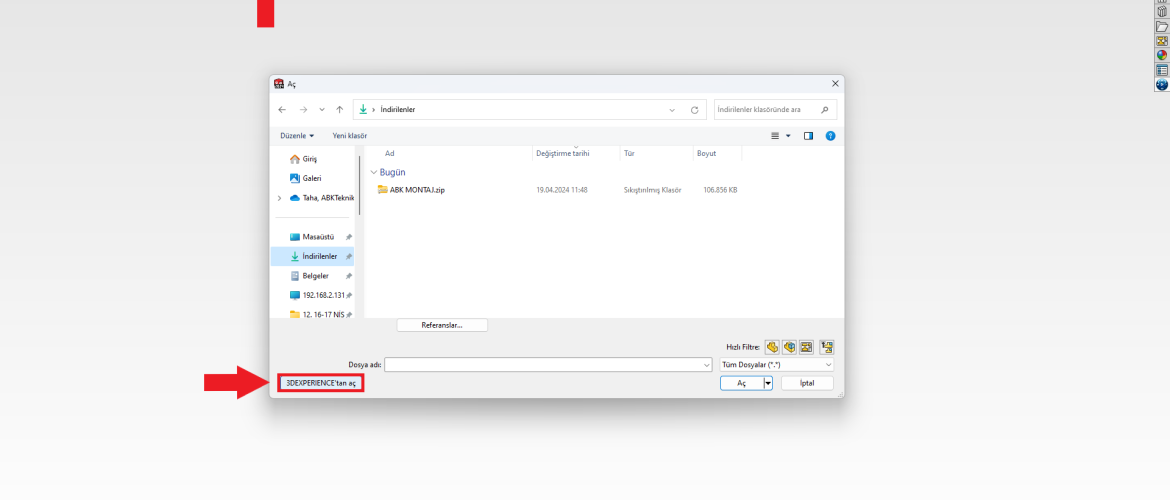Refresh the İndirilenler folder view
Screen dimensions: 1170x500
[x=695, y=110]
